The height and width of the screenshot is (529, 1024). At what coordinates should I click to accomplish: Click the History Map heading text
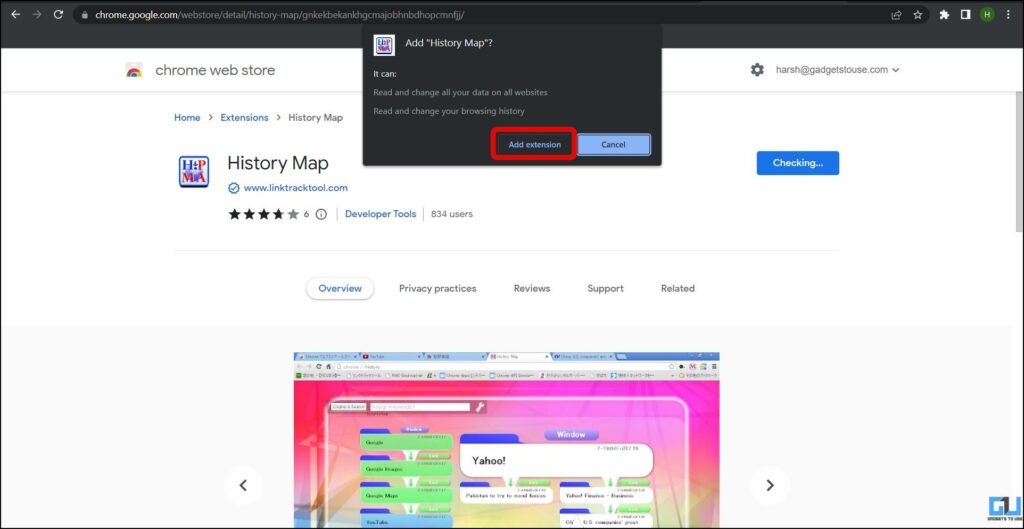278,163
